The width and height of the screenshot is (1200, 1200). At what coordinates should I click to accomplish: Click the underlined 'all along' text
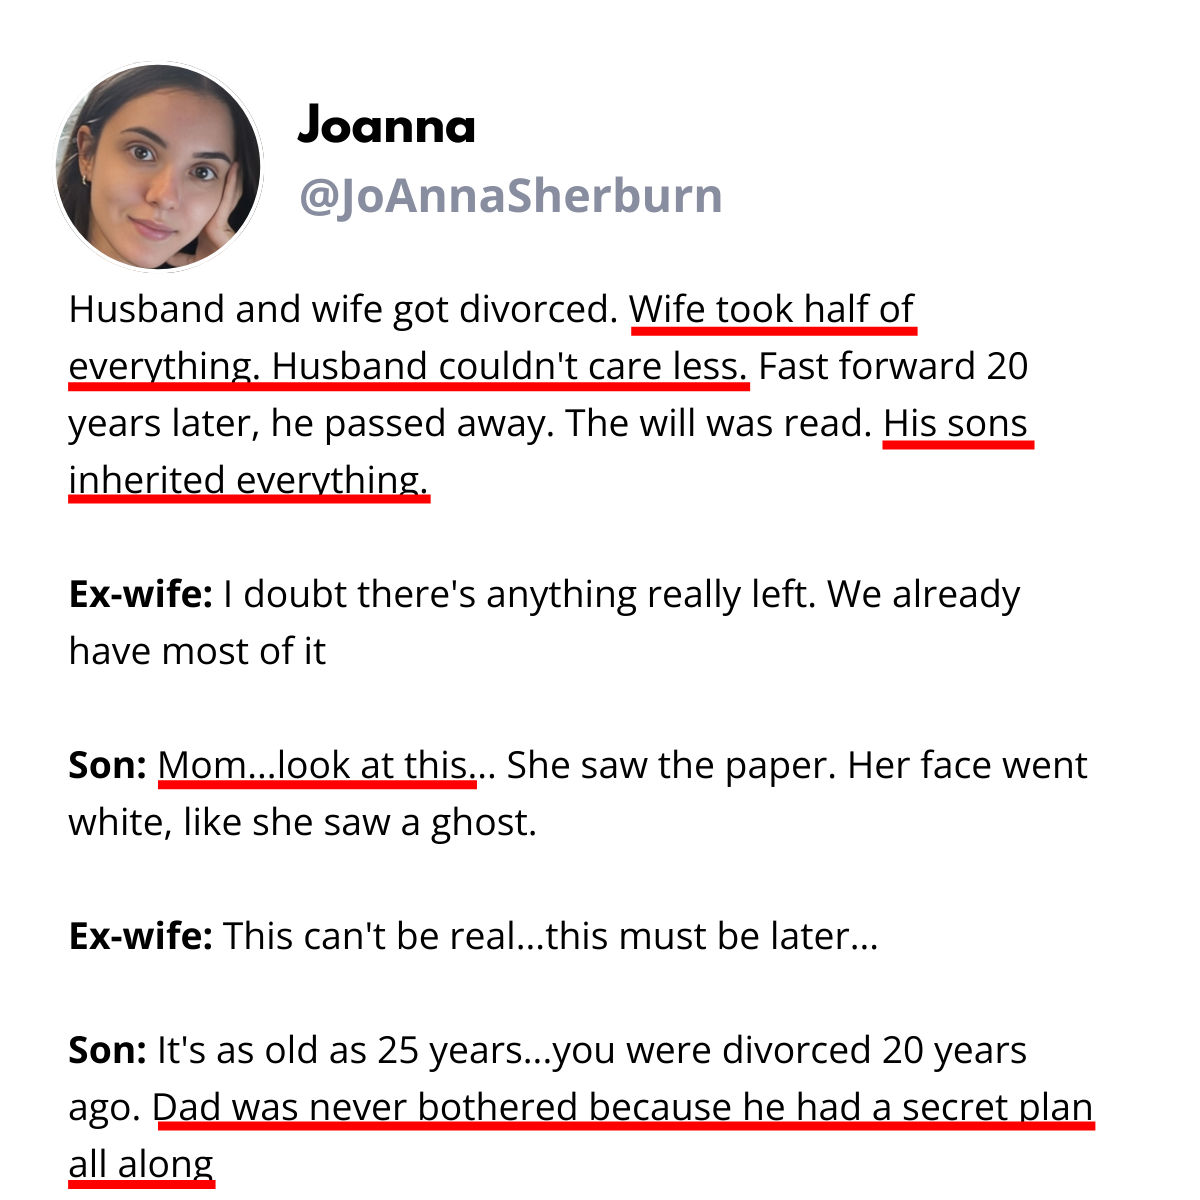(141, 1165)
